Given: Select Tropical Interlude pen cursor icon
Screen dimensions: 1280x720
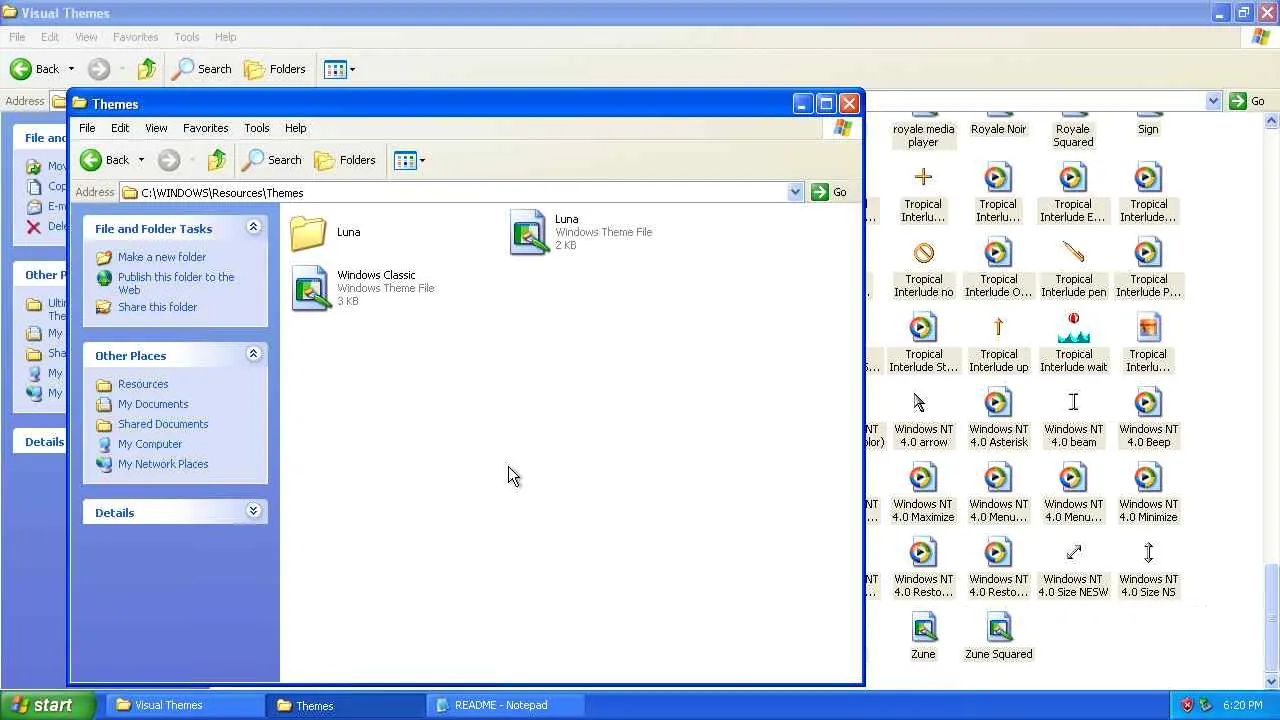Looking at the screenshot, I should pos(1073,253).
